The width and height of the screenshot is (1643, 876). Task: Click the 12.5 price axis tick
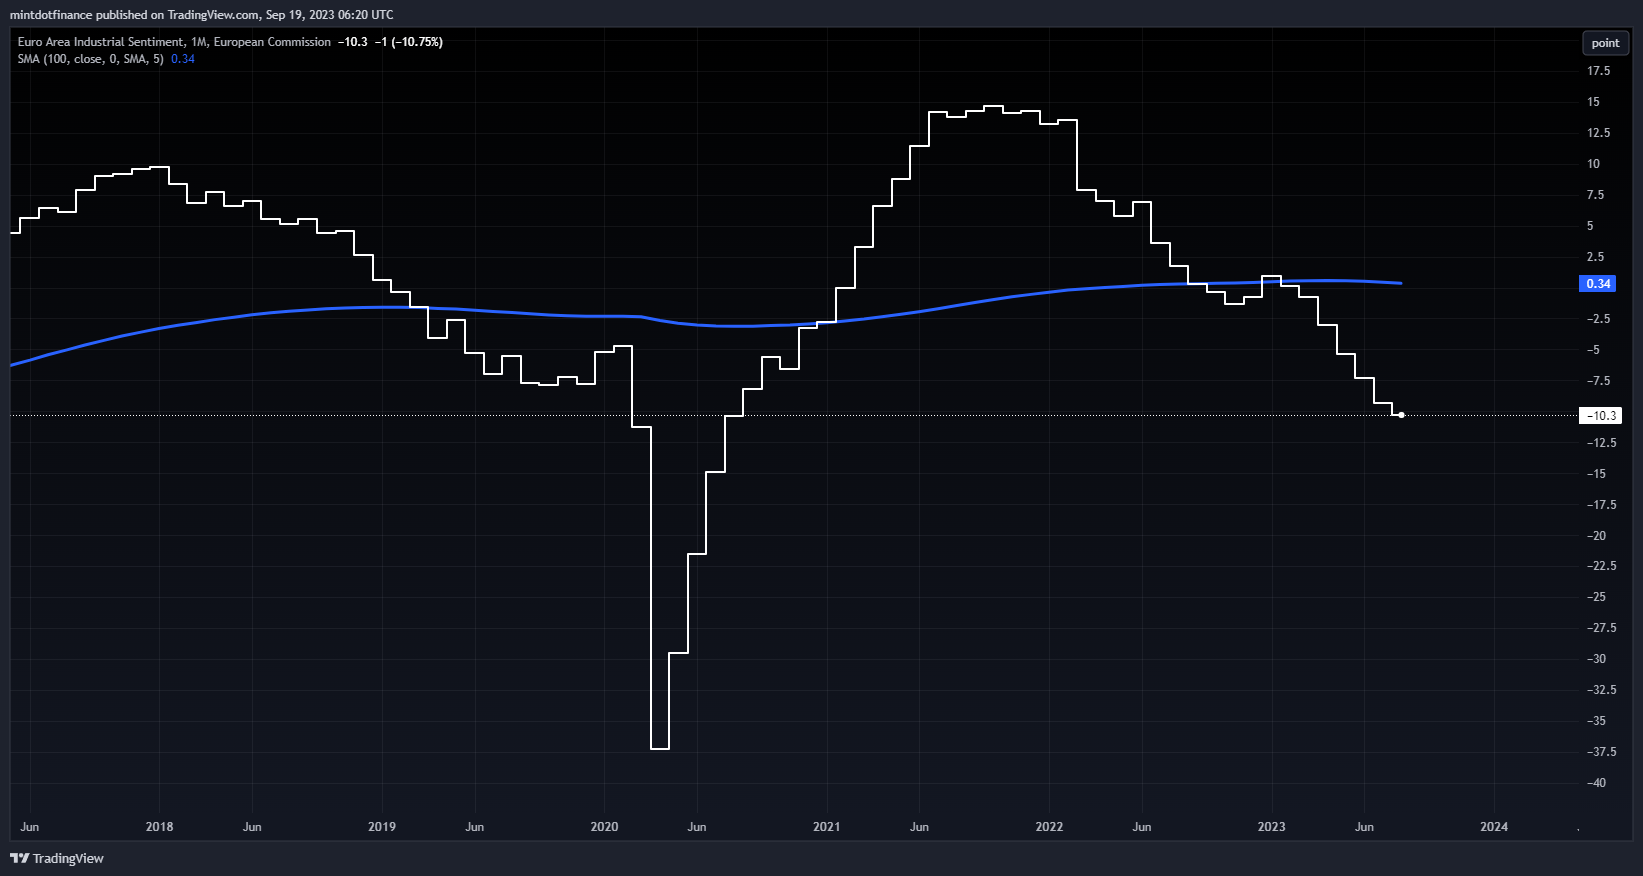coord(1598,133)
